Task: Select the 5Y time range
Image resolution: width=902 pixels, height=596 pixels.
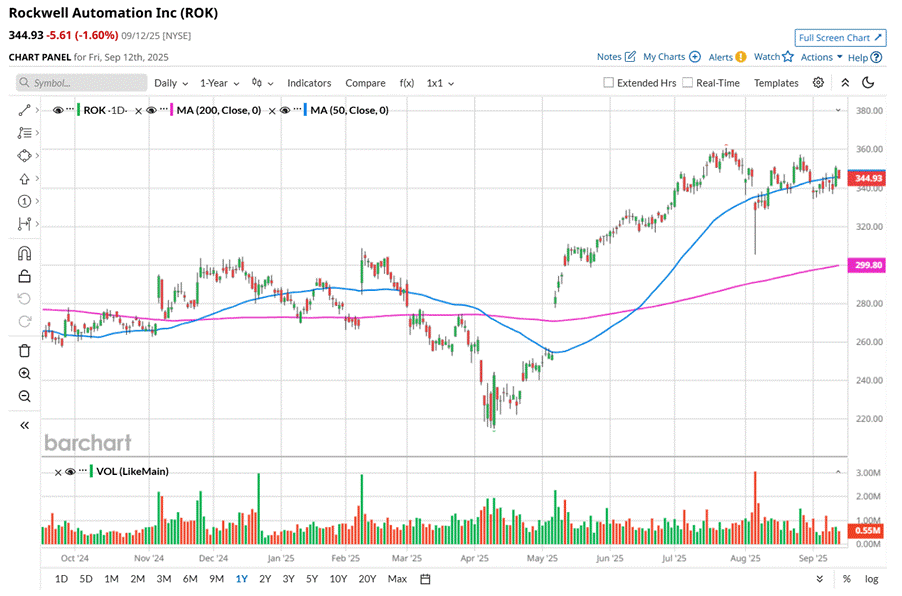Action: [312, 579]
